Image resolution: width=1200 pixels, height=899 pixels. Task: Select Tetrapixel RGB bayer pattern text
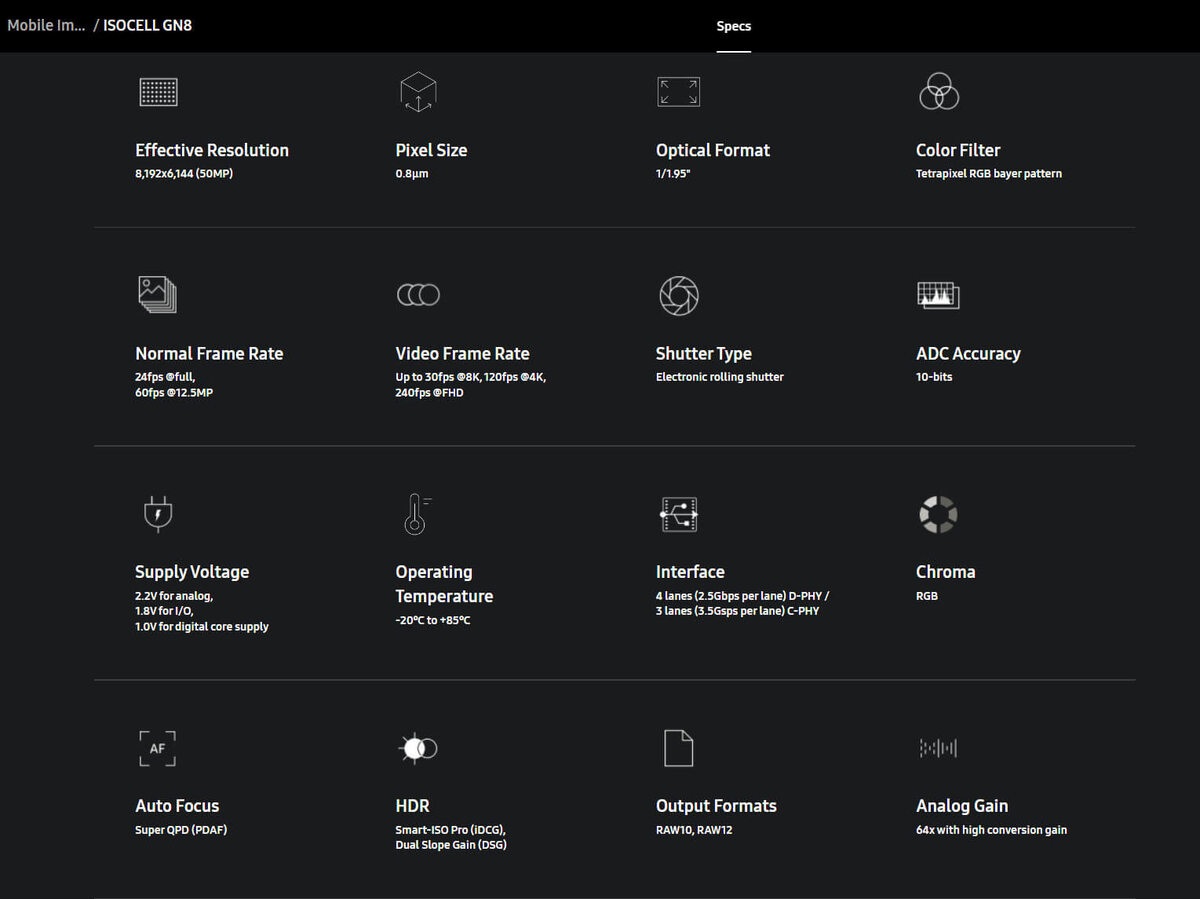point(989,174)
